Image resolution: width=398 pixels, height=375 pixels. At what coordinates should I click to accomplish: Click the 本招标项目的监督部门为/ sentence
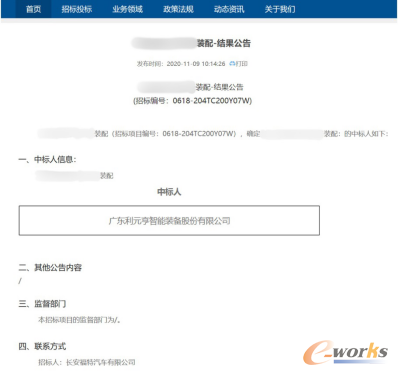[79, 320]
